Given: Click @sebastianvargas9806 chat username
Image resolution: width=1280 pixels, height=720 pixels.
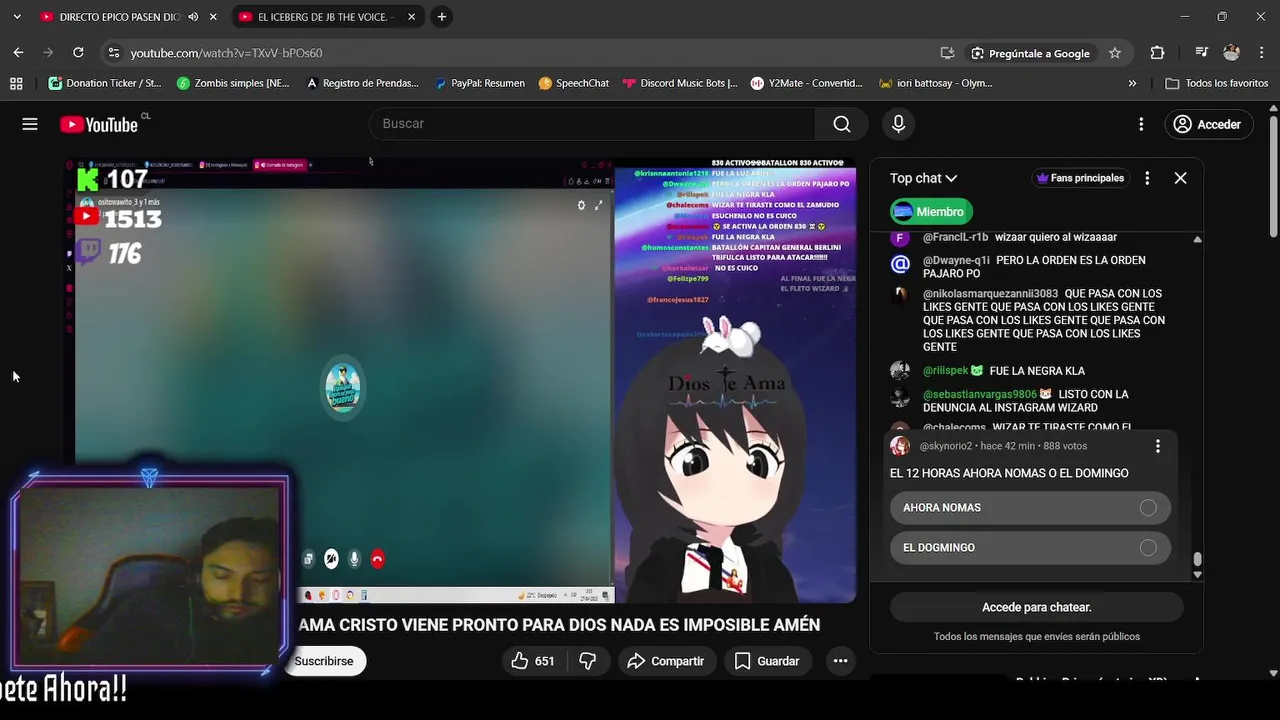Looking at the screenshot, I should [979, 394].
